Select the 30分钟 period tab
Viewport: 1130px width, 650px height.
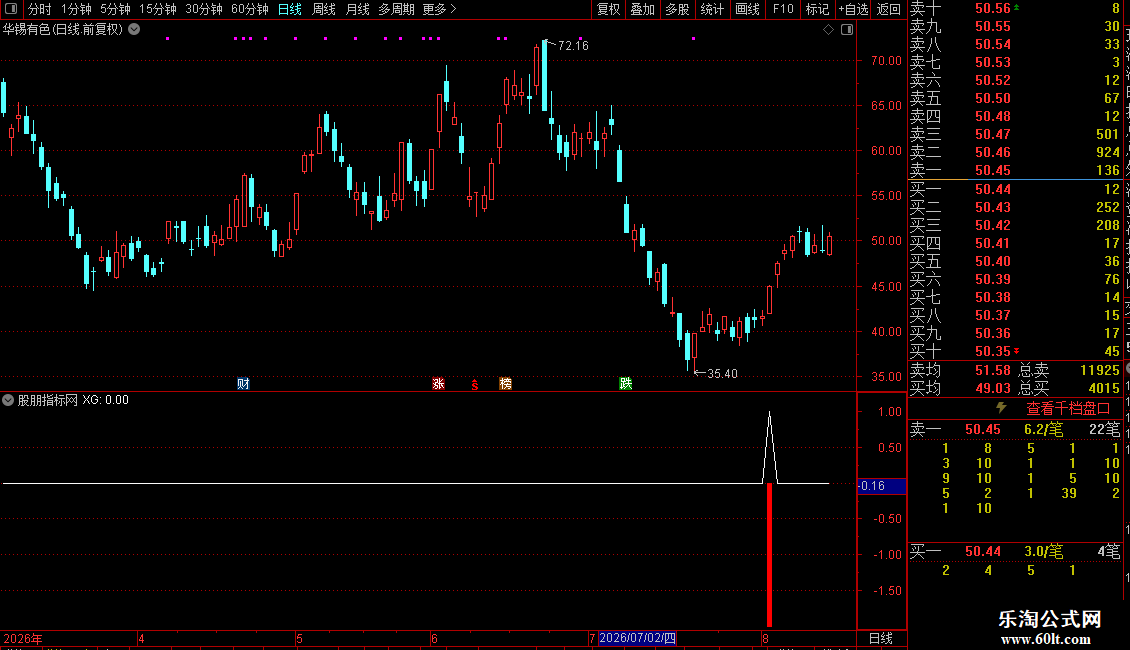click(203, 9)
